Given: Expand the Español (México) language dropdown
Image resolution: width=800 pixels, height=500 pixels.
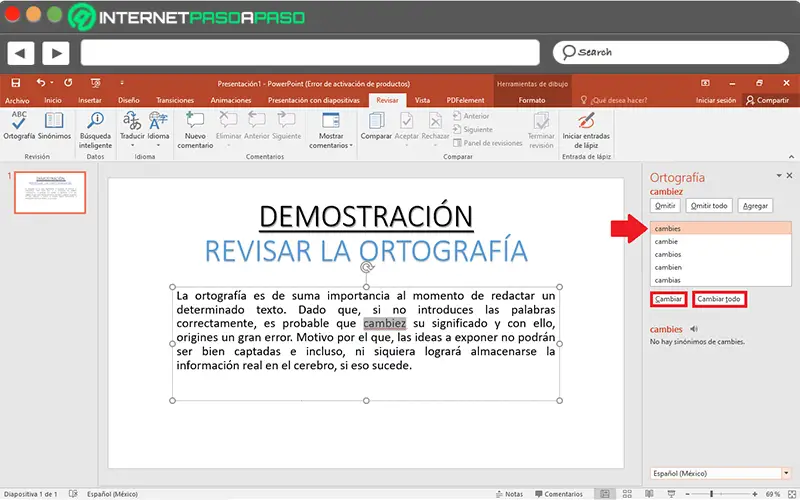Looking at the screenshot, I should 786,472.
